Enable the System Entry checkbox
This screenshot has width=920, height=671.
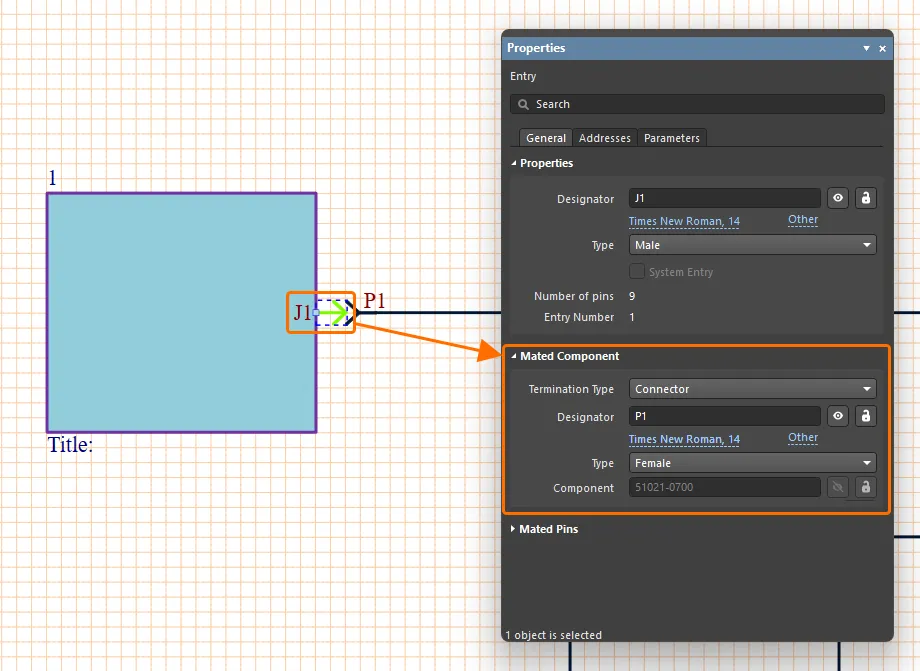pyautogui.click(x=636, y=272)
